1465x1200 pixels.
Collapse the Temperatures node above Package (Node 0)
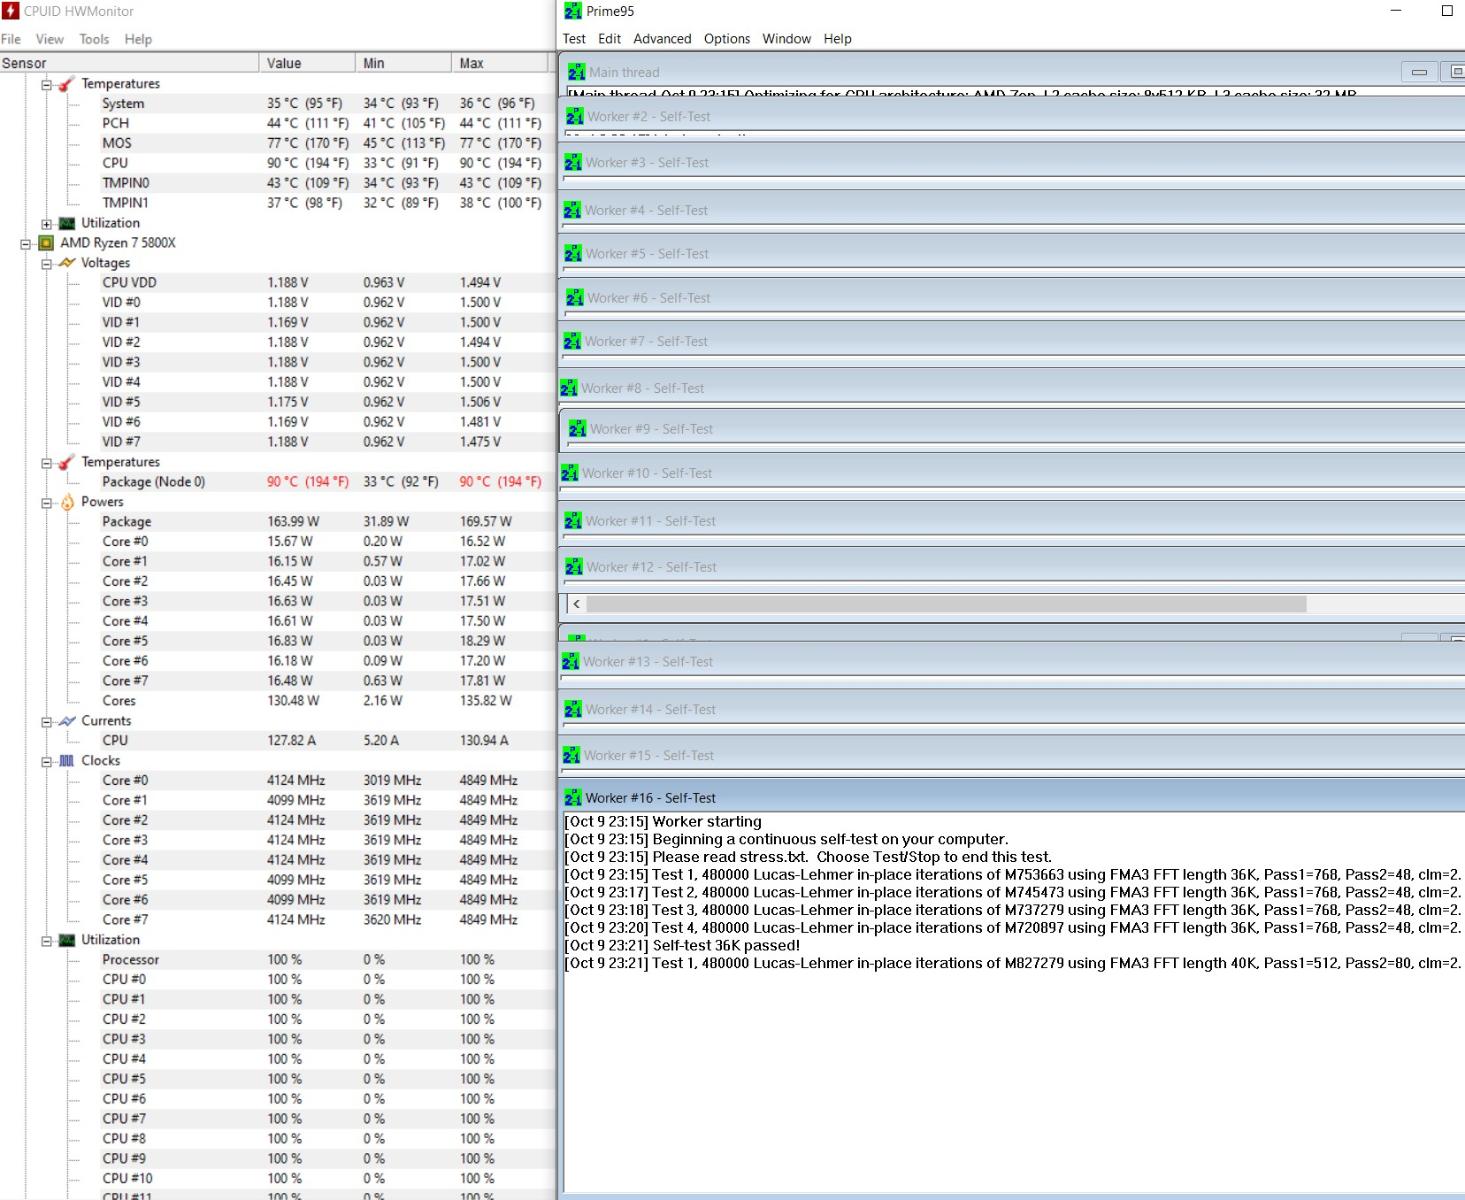pyautogui.click(x=46, y=463)
